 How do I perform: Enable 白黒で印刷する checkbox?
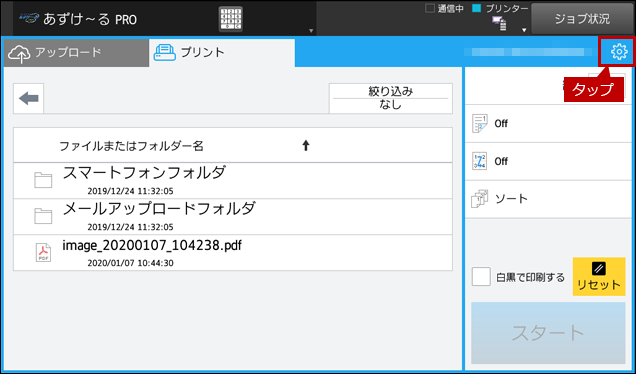click(x=481, y=277)
